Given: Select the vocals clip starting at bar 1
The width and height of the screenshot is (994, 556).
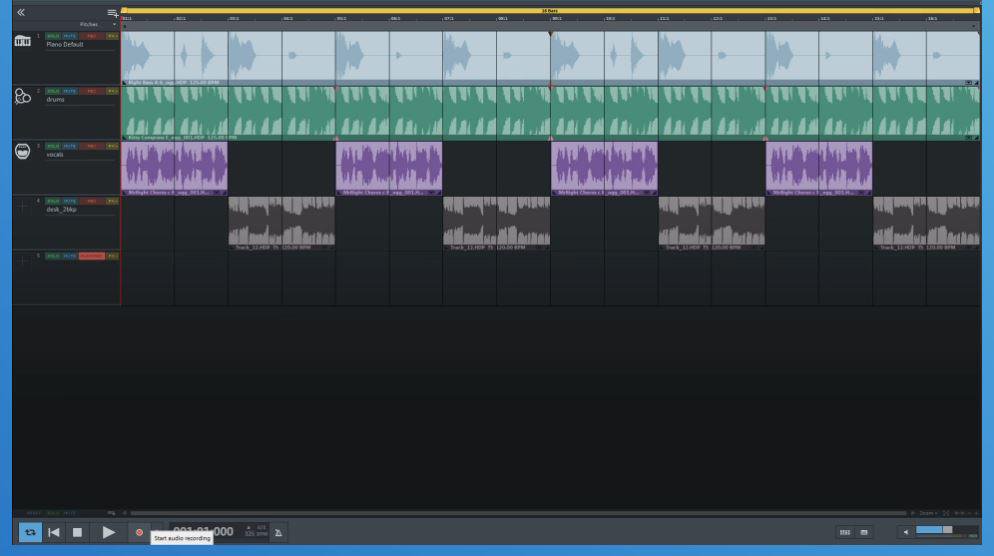Looking at the screenshot, I should [174, 168].
